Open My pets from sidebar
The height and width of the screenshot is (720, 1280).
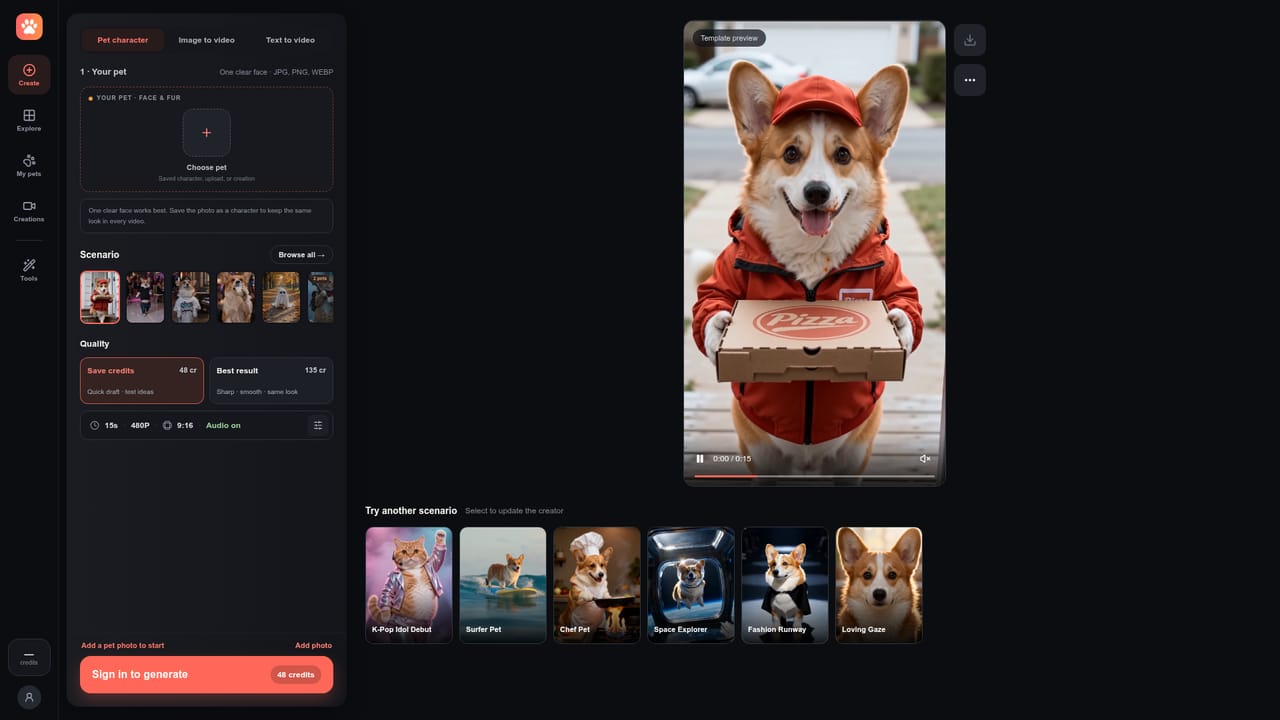click(x=29, y=165)
